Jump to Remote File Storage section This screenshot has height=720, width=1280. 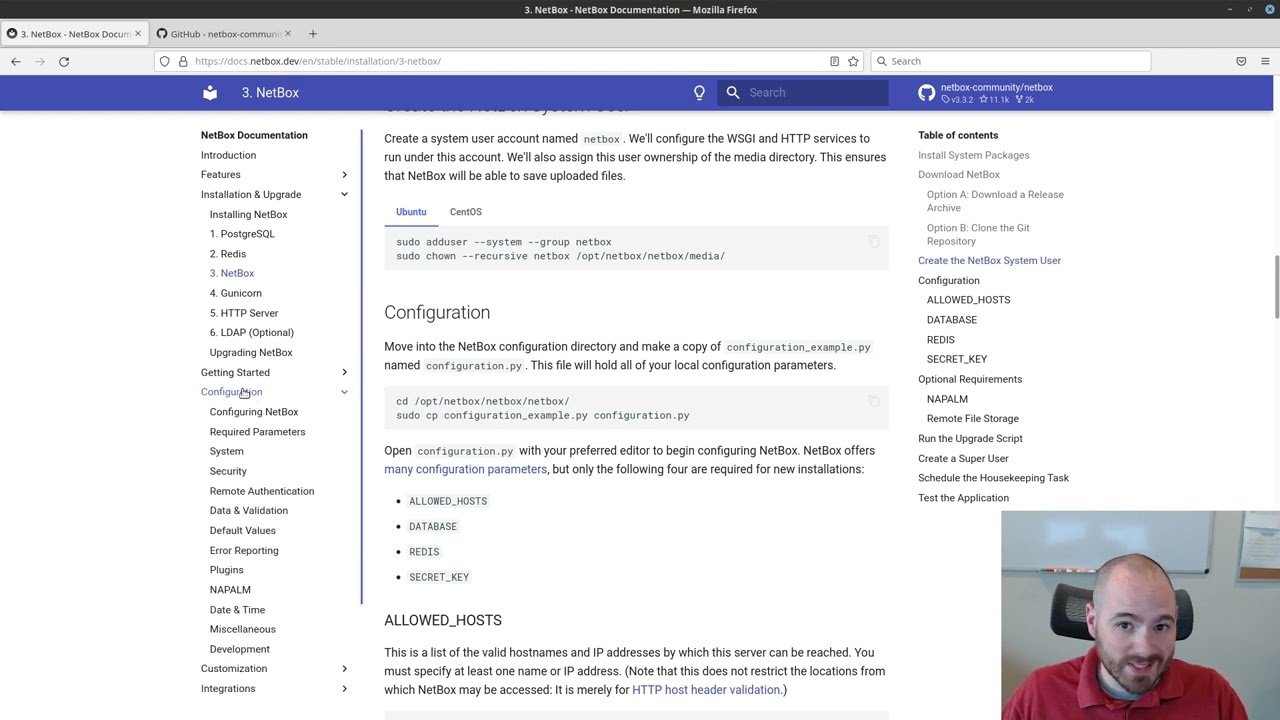pos(973,419)
